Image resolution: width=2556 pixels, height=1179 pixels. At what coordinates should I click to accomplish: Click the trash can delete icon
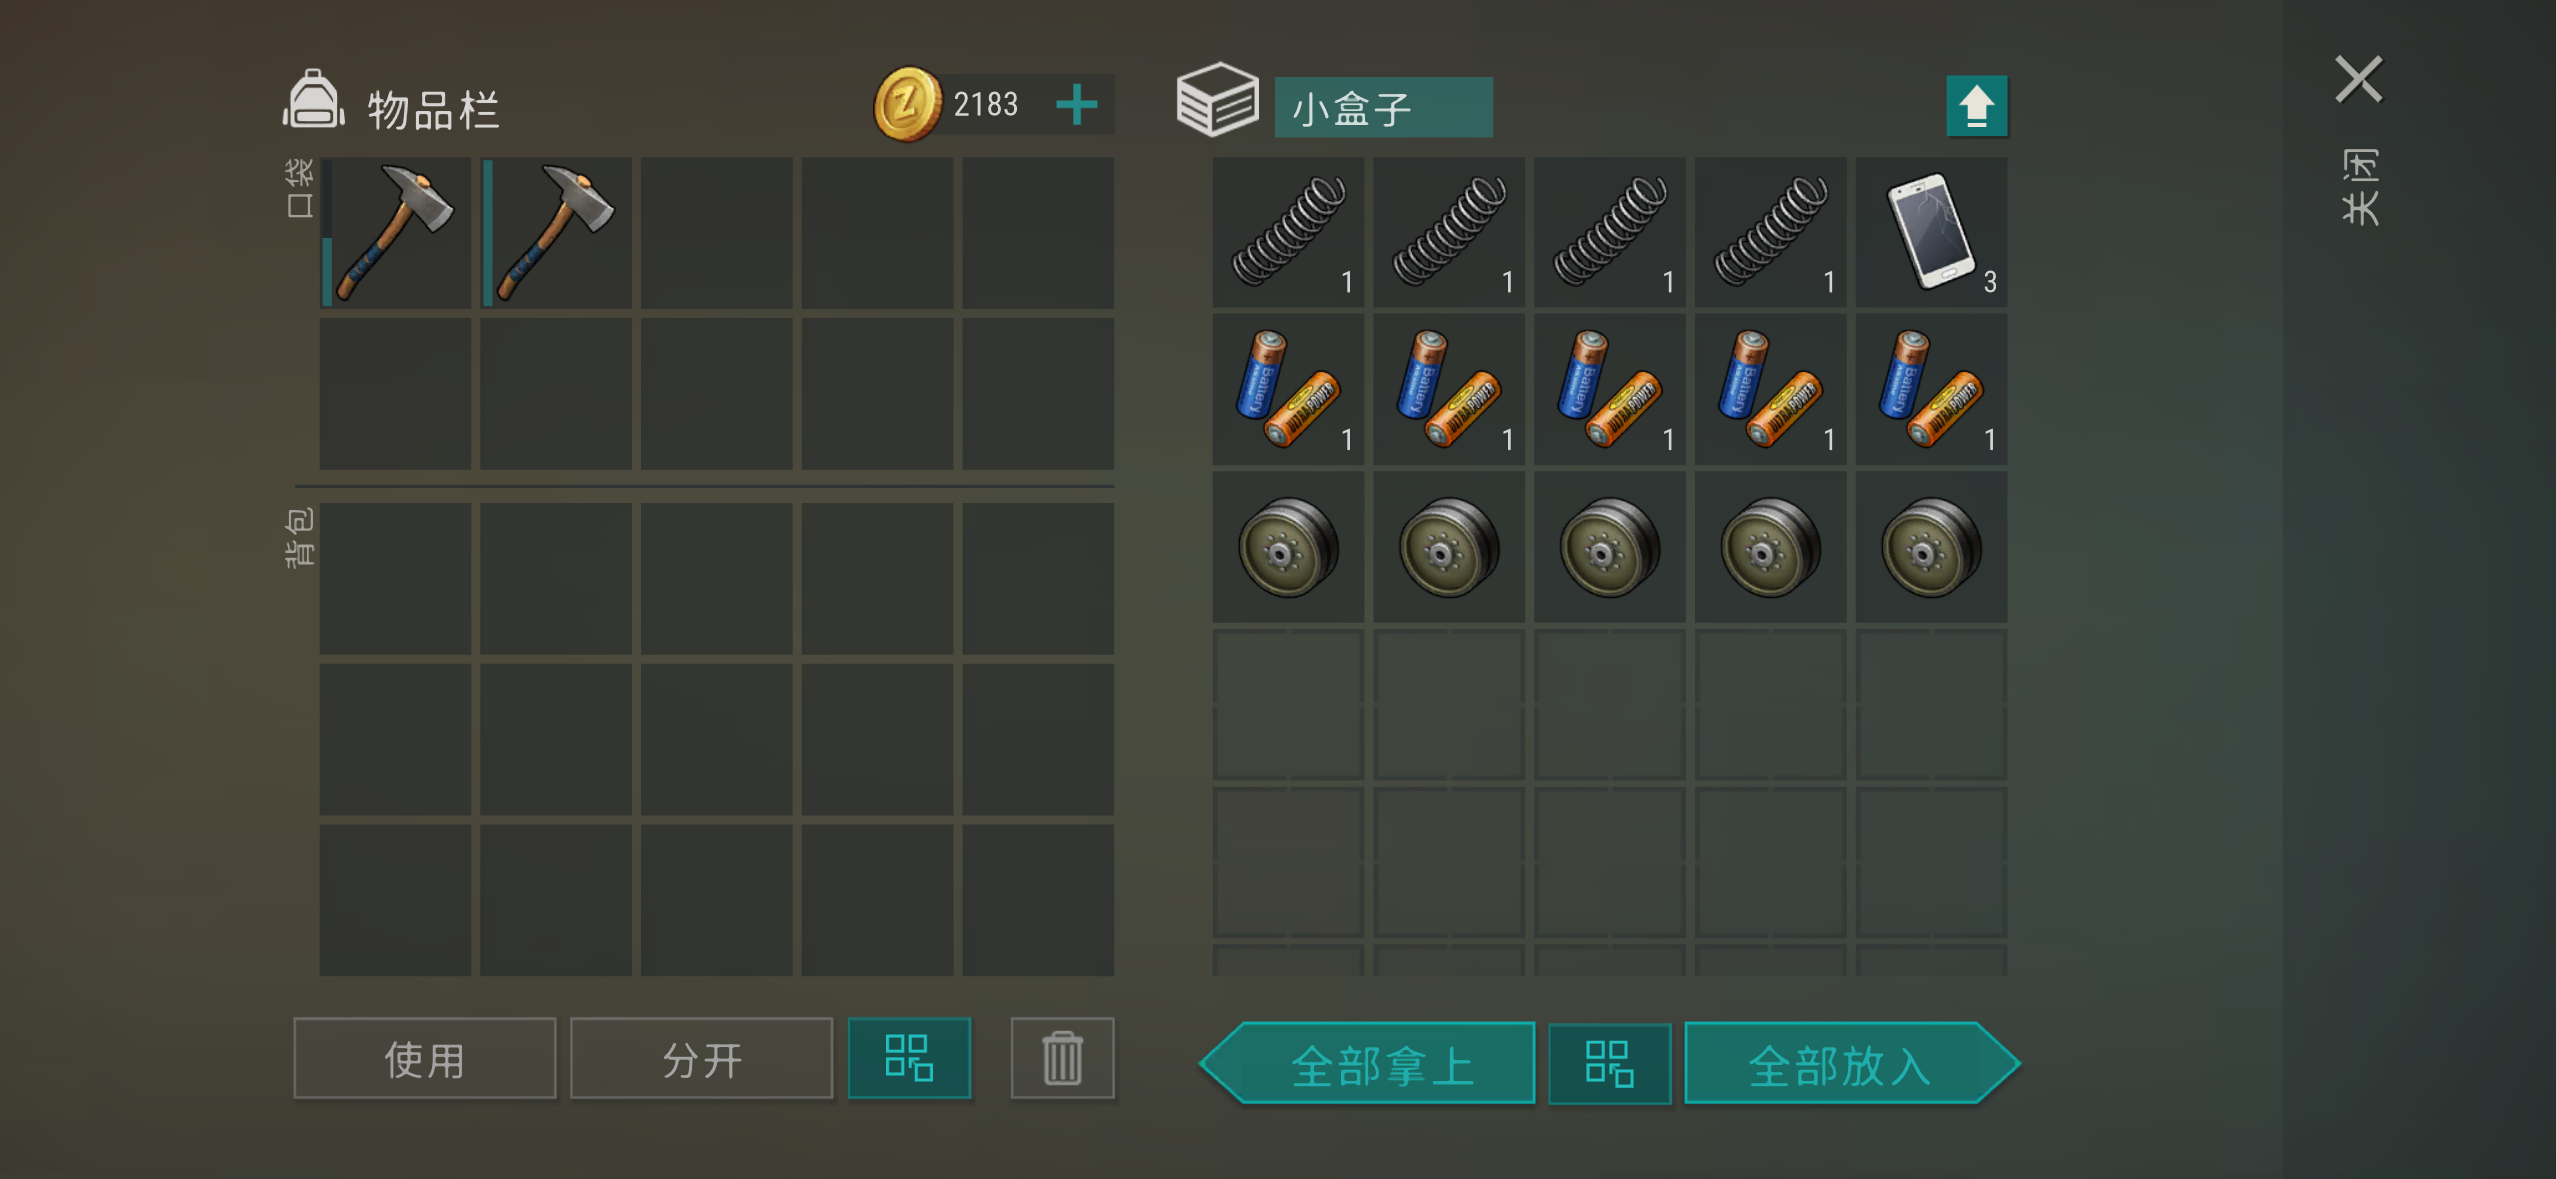coord(1062,1058)
